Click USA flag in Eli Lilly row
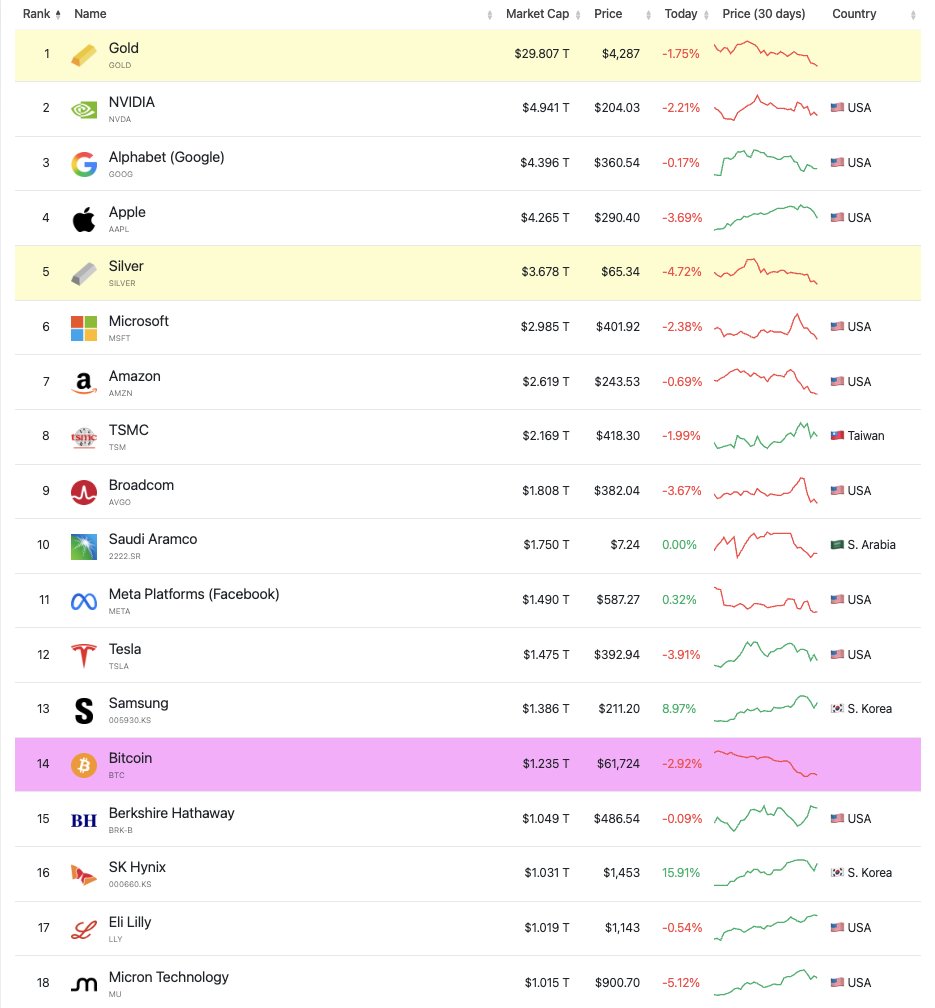 tap(837, 927)
